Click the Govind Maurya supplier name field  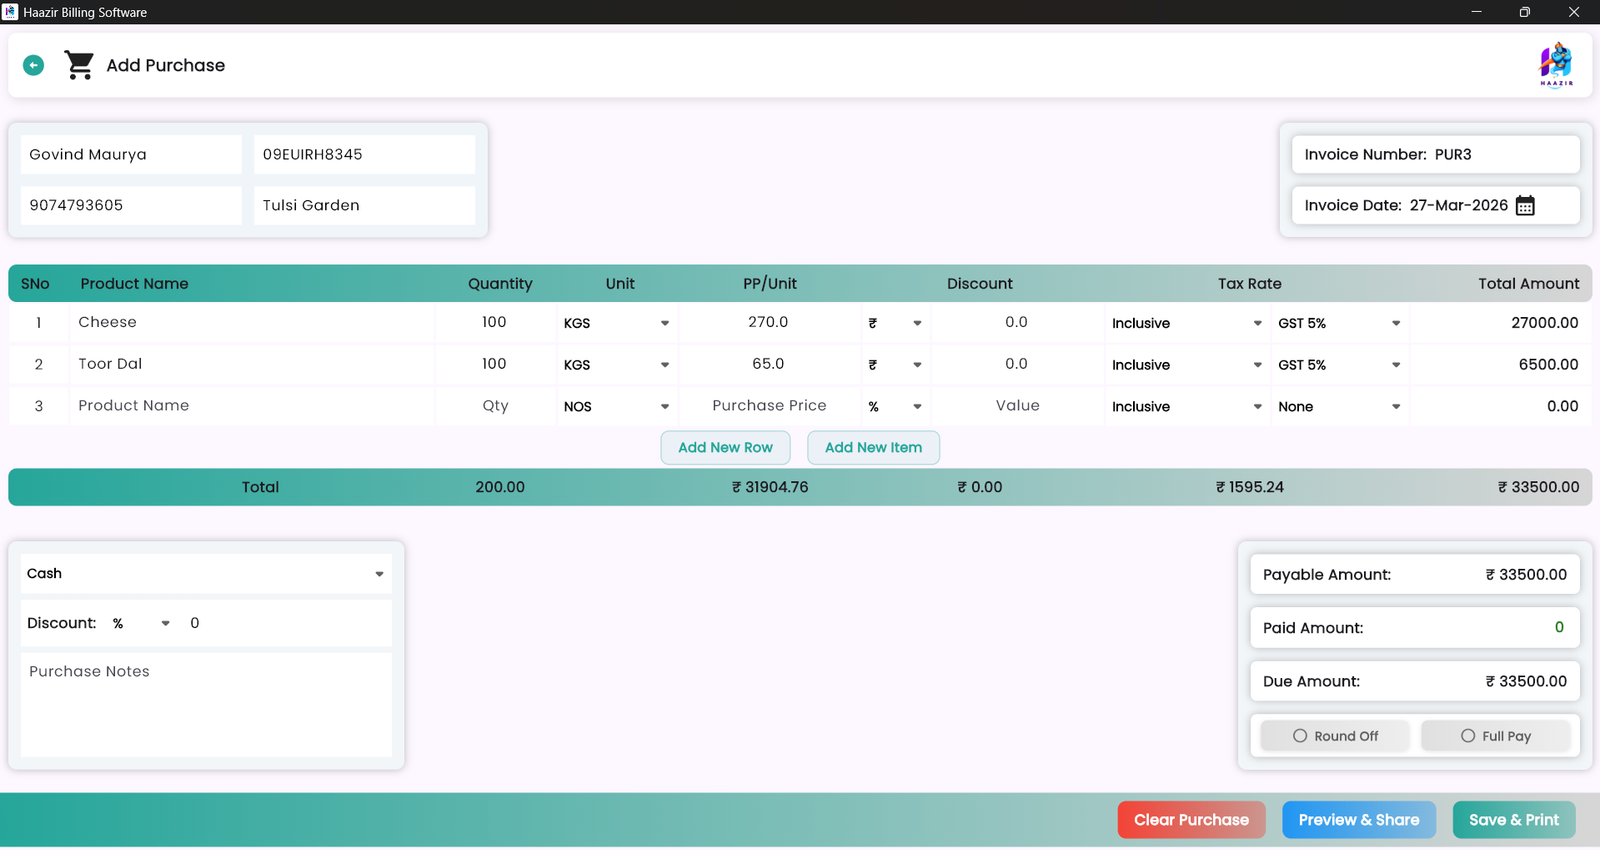tap(131, 154)
